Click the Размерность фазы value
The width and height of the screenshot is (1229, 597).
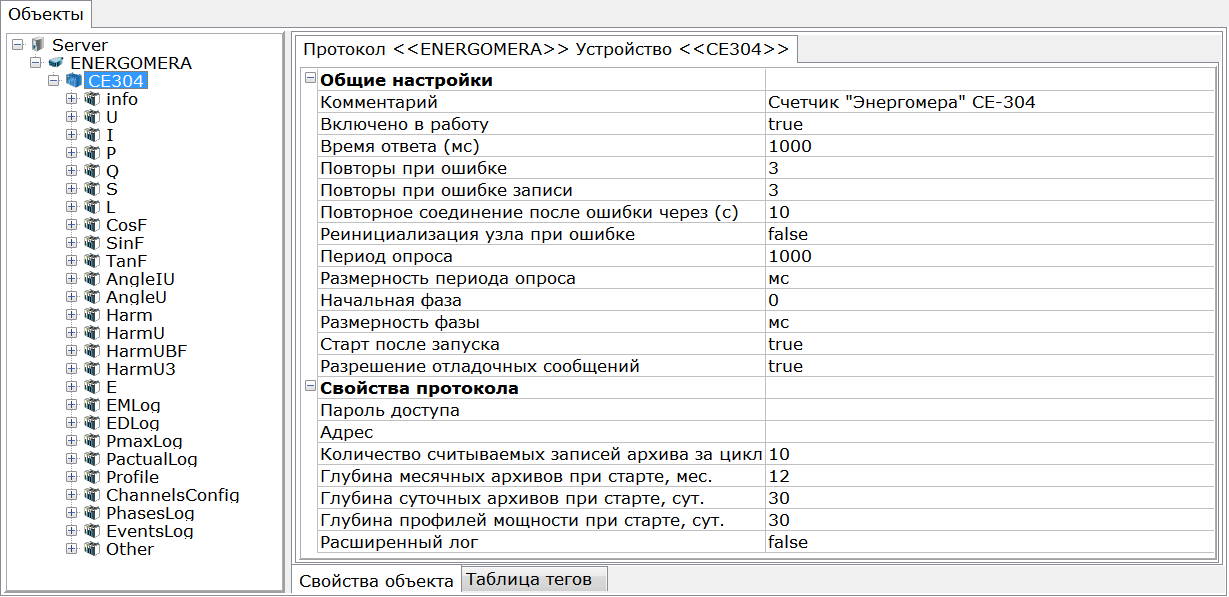coord(991,322)
